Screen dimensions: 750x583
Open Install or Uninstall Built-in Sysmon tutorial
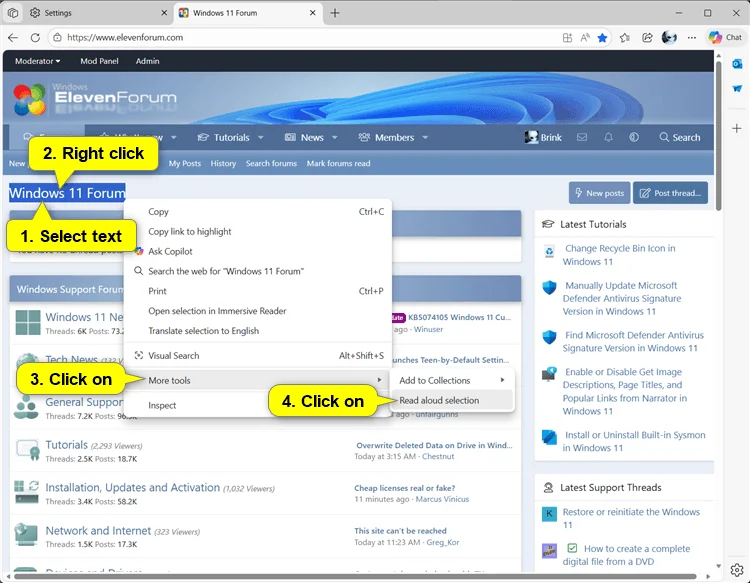[x=634, y=441]
